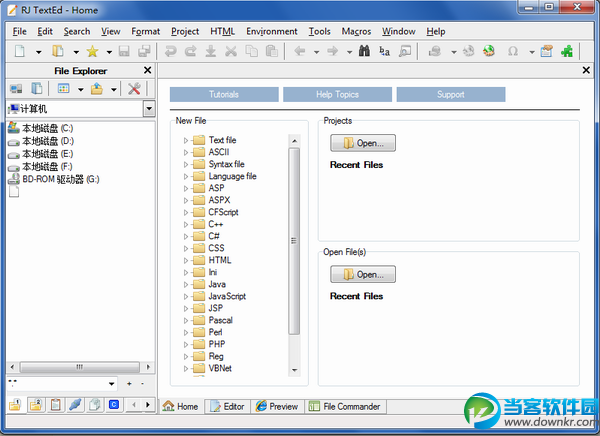
Task: Click New File list vertical scrollbar thumb
Action: click(294, 241)
